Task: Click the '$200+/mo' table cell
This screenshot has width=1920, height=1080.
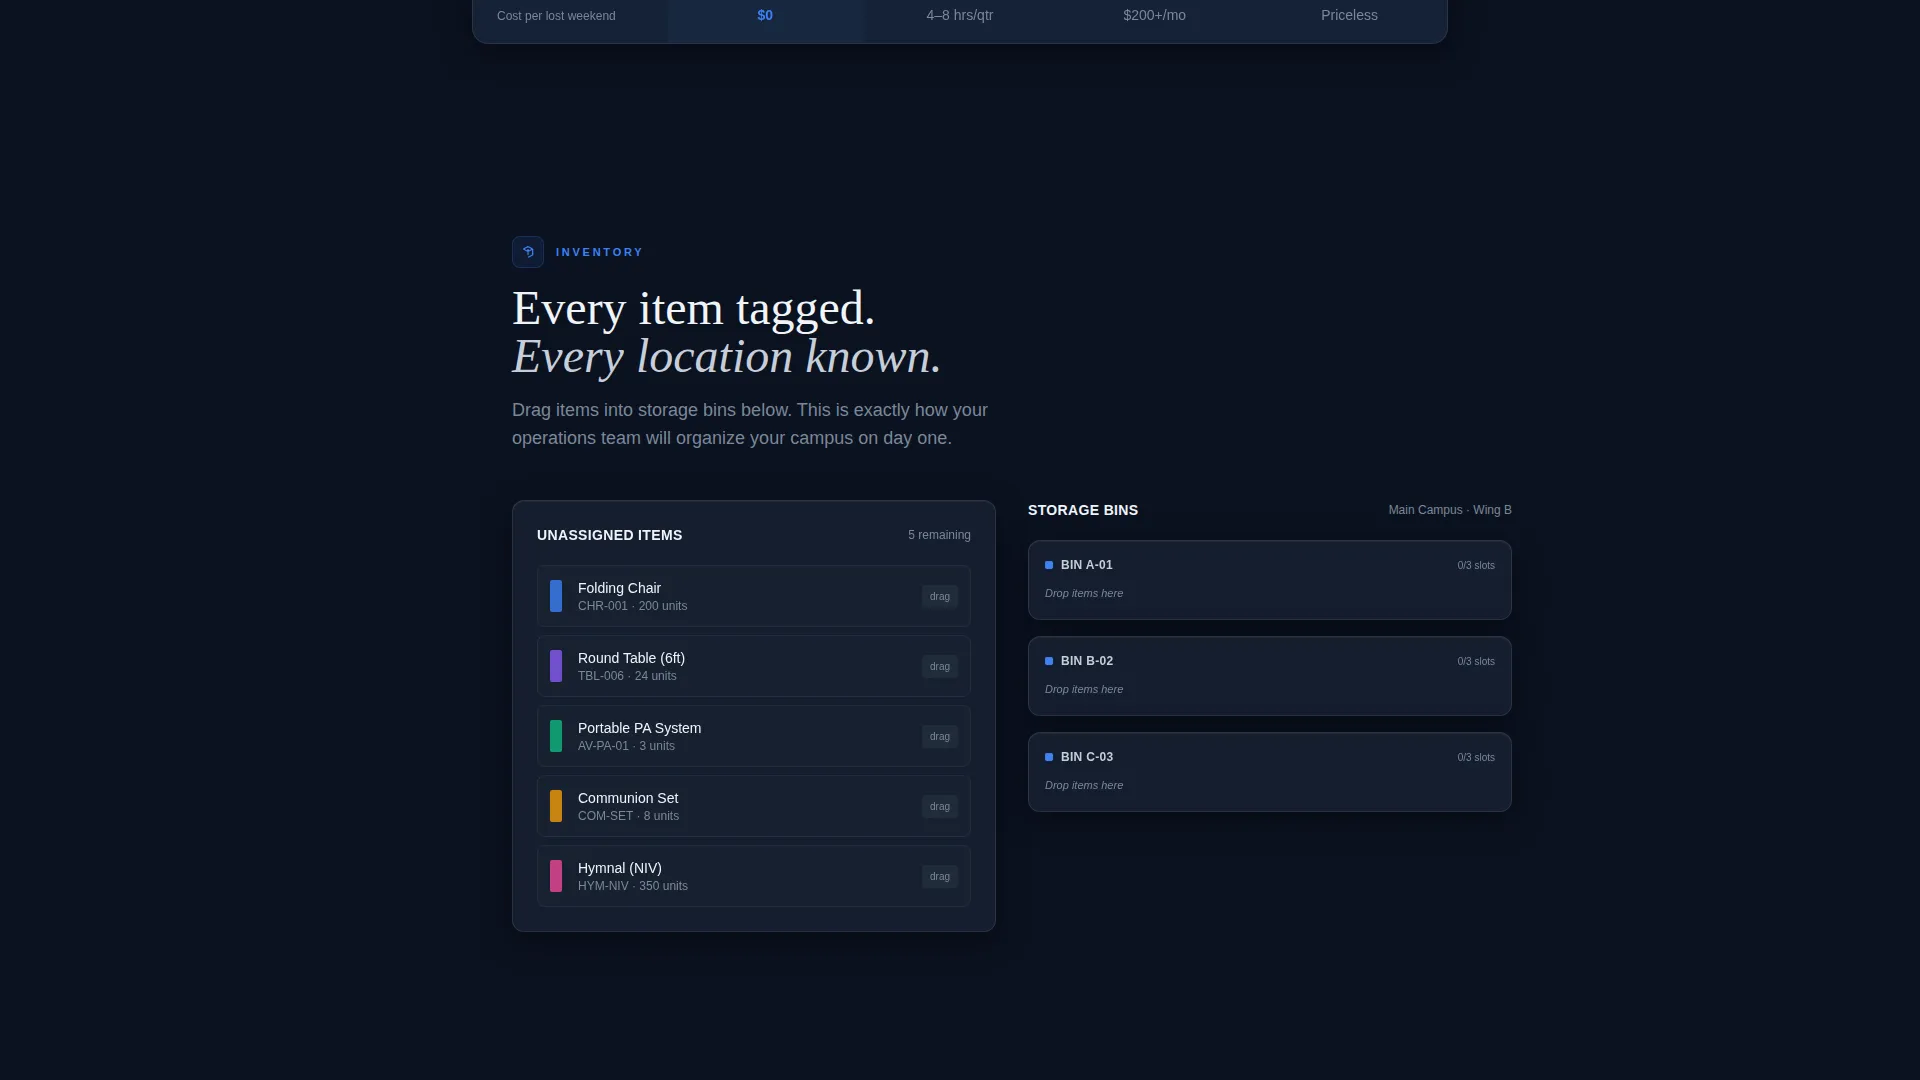Action: (1154, 15)
